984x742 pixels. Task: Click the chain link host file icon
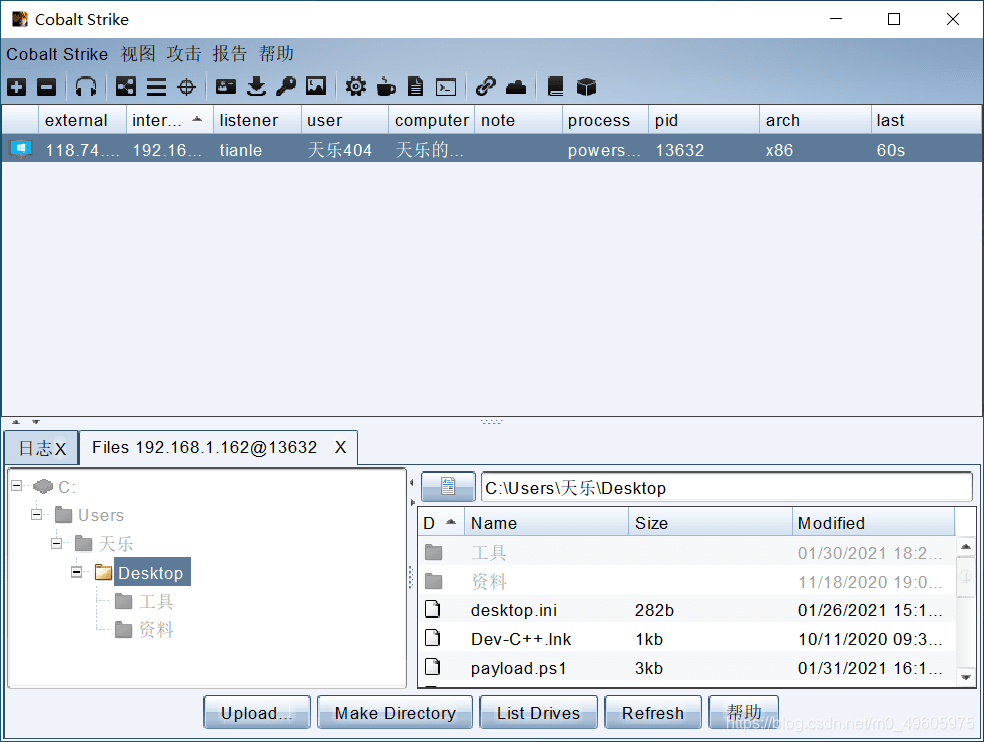(486, 87)
